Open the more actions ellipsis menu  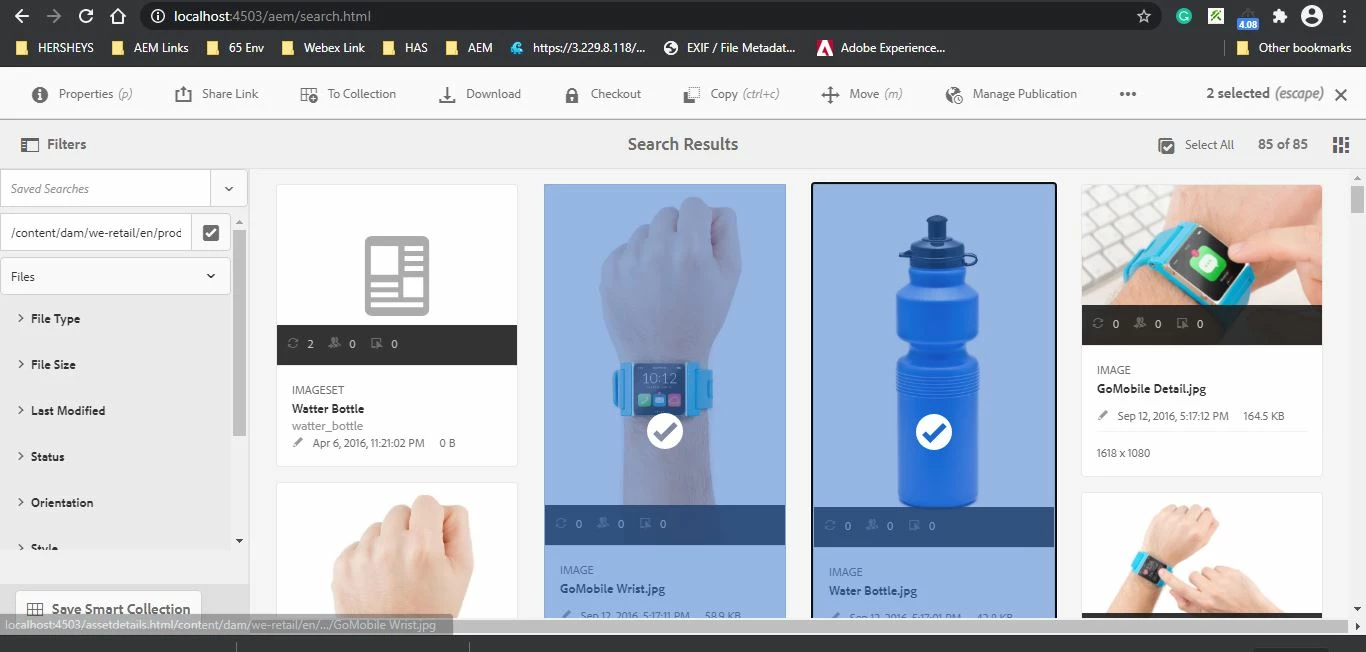[x=1128, y=94]
